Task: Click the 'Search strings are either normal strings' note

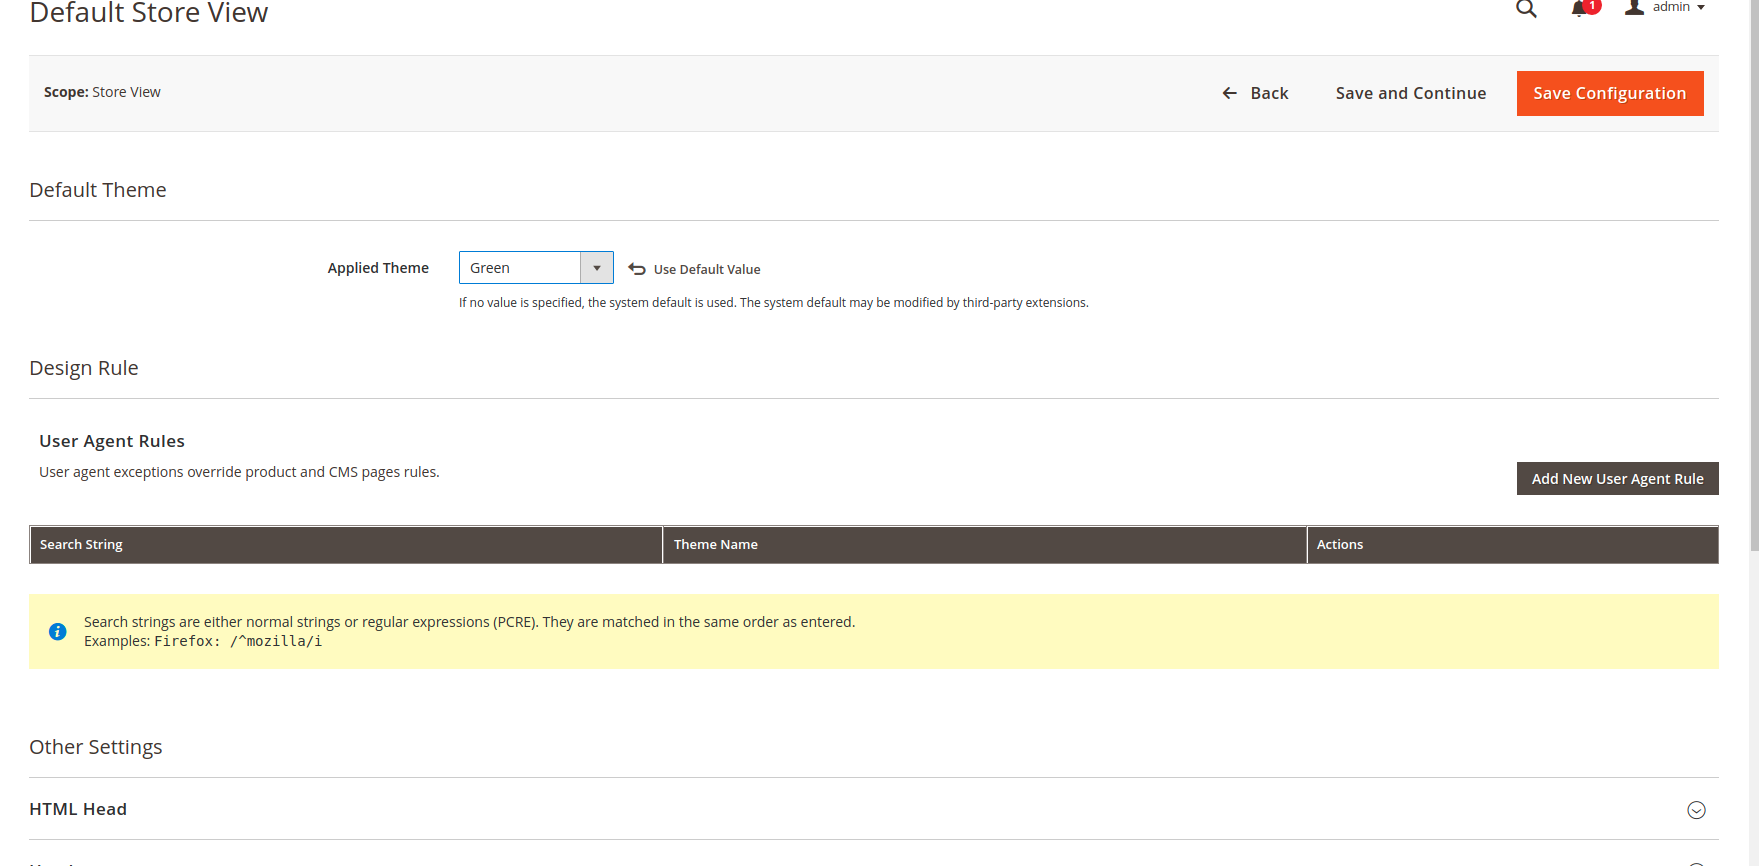Action: [x=469, y=622]
